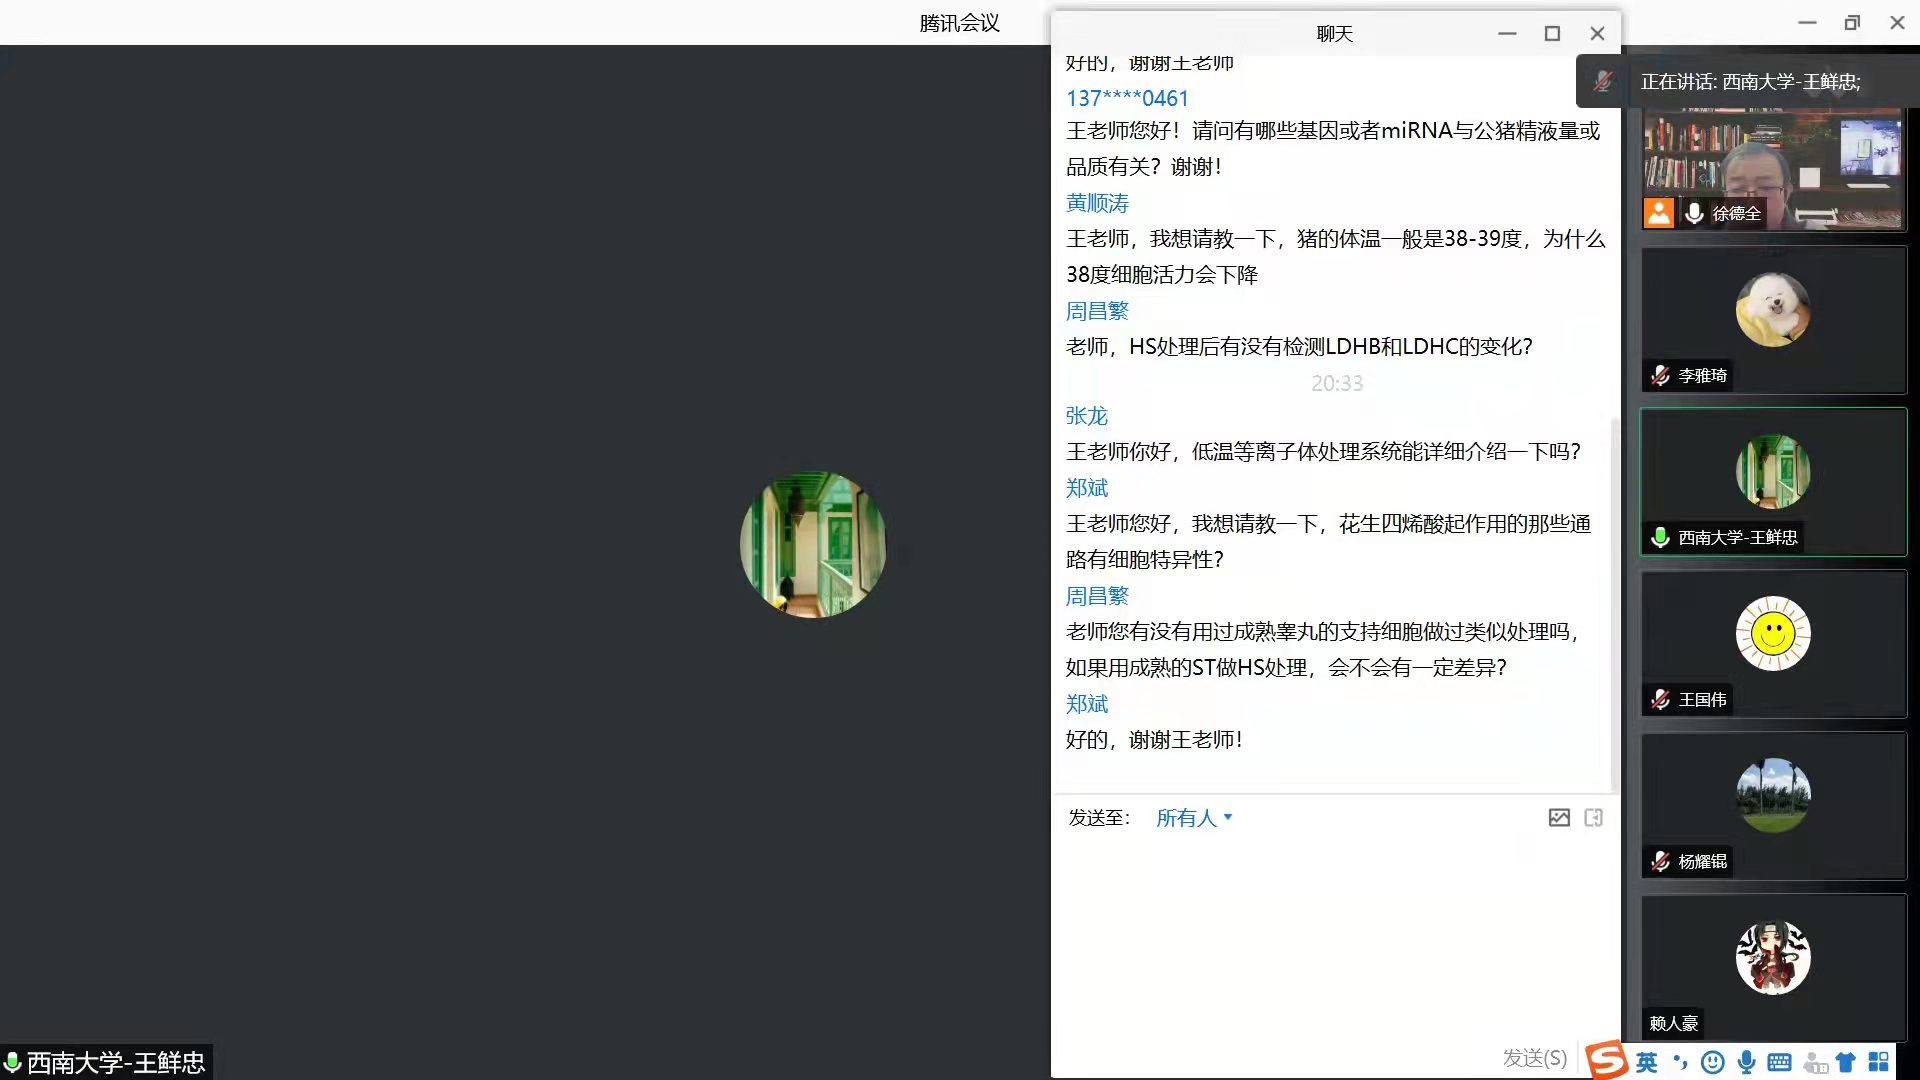Click the chat message input area
The height and width of the screenshot is (1080, 1920).
tap(1335, 930)
